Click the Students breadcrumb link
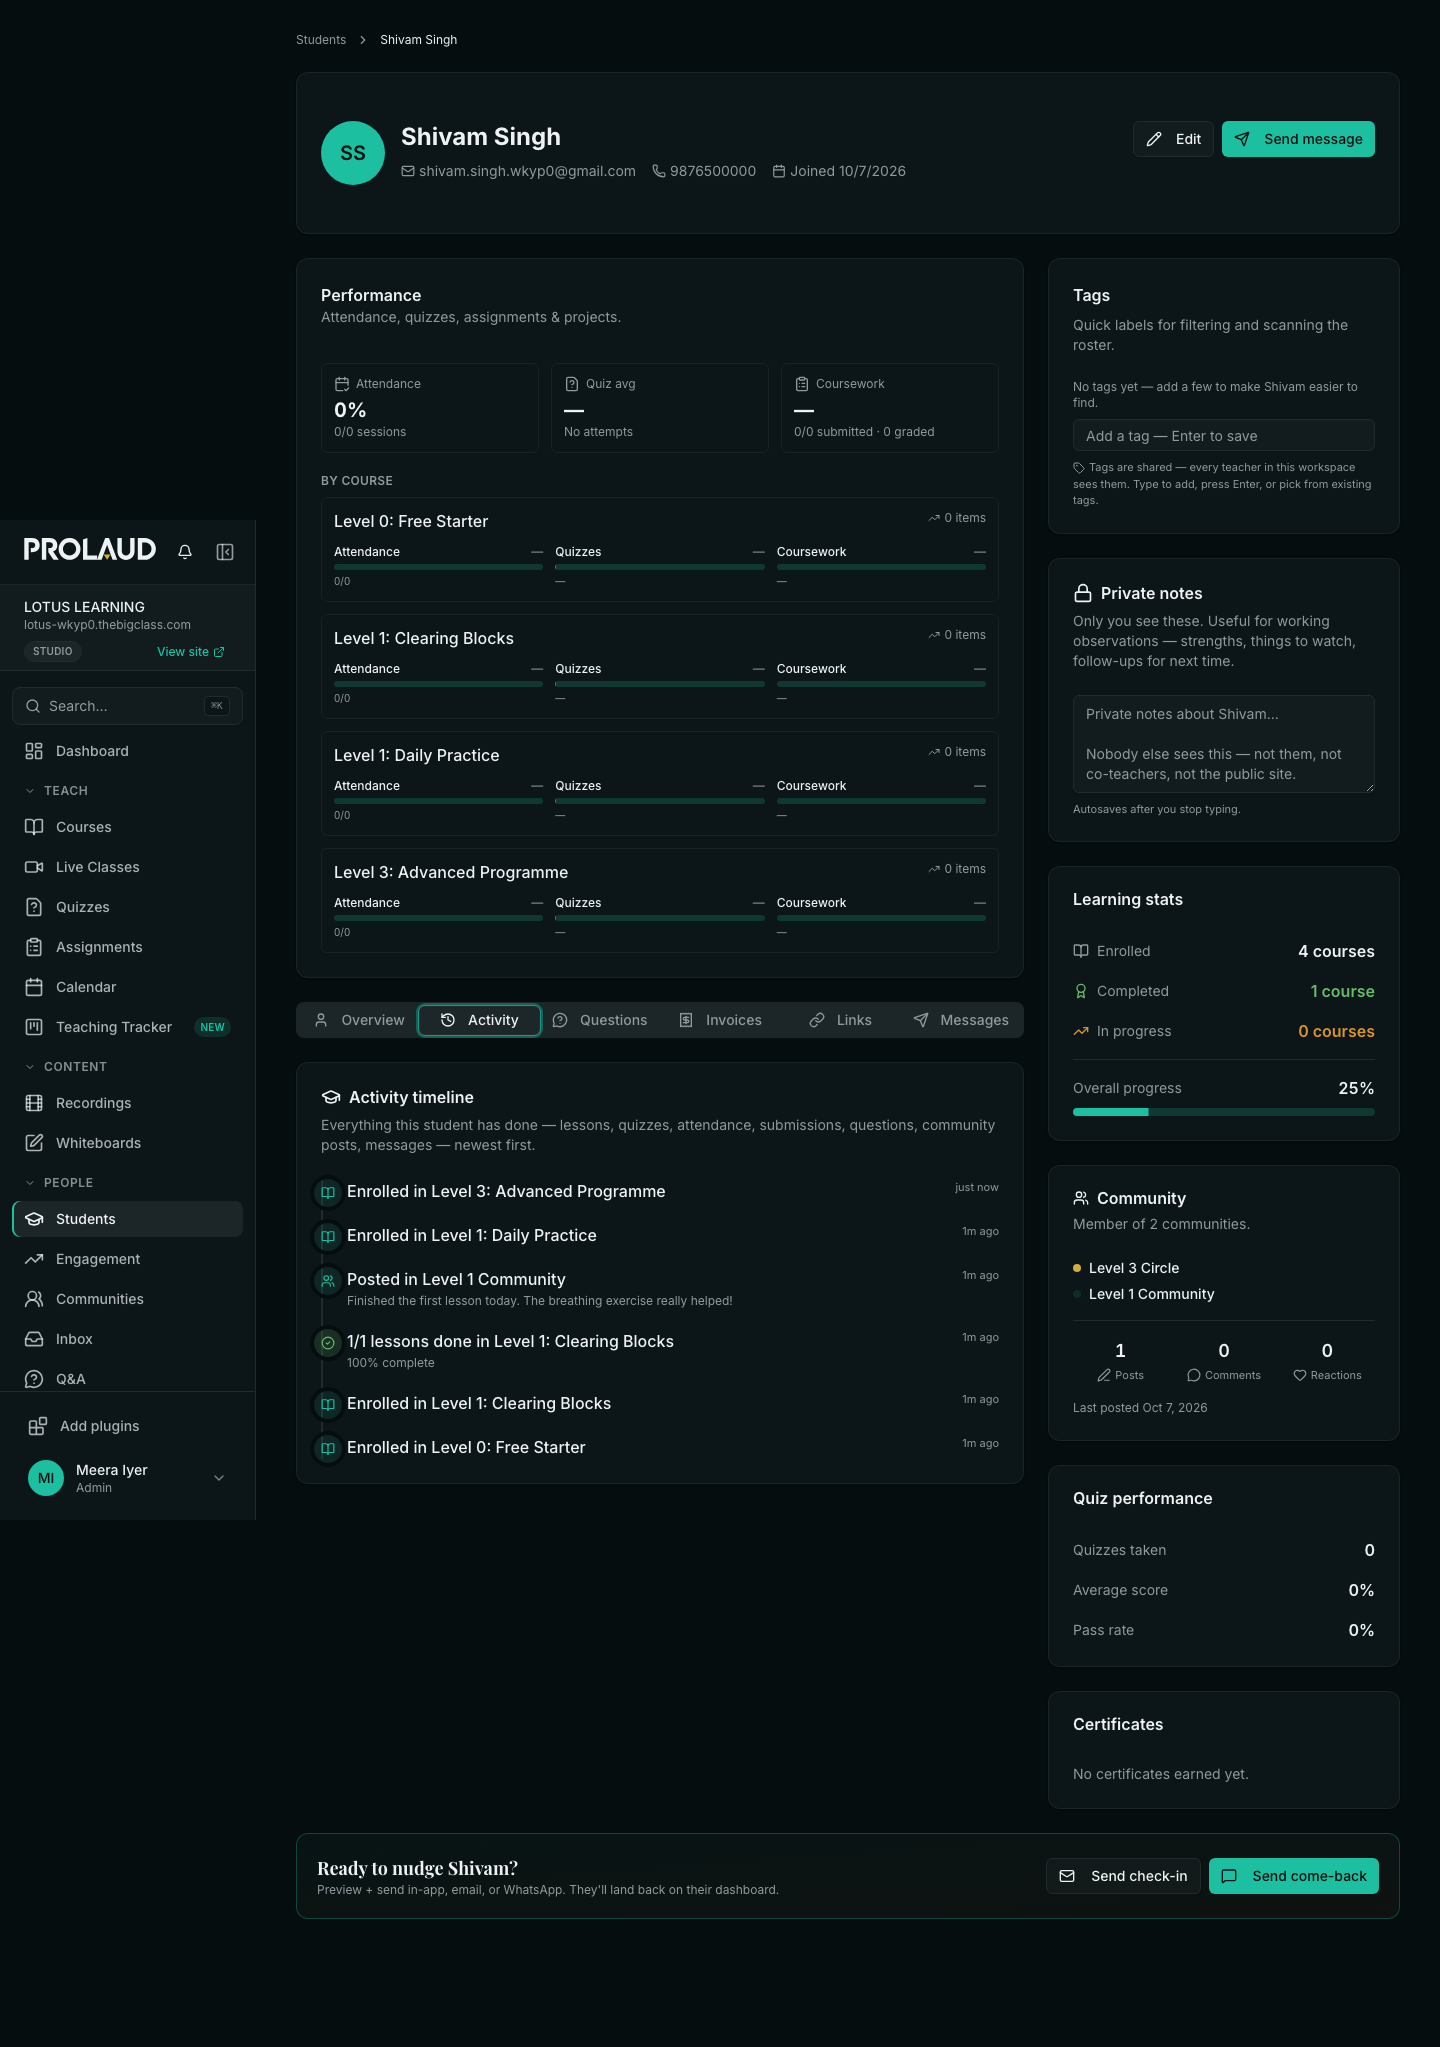Viewport: 1440px width, 2047px height. click(x=321, y=40)
